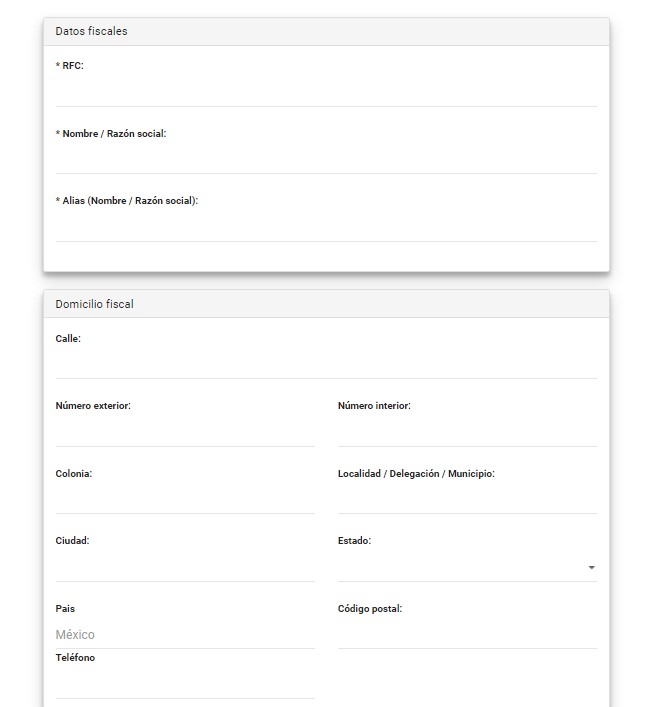Click the Colonia input field
This screenshot has height=707, width=664.
185,500
